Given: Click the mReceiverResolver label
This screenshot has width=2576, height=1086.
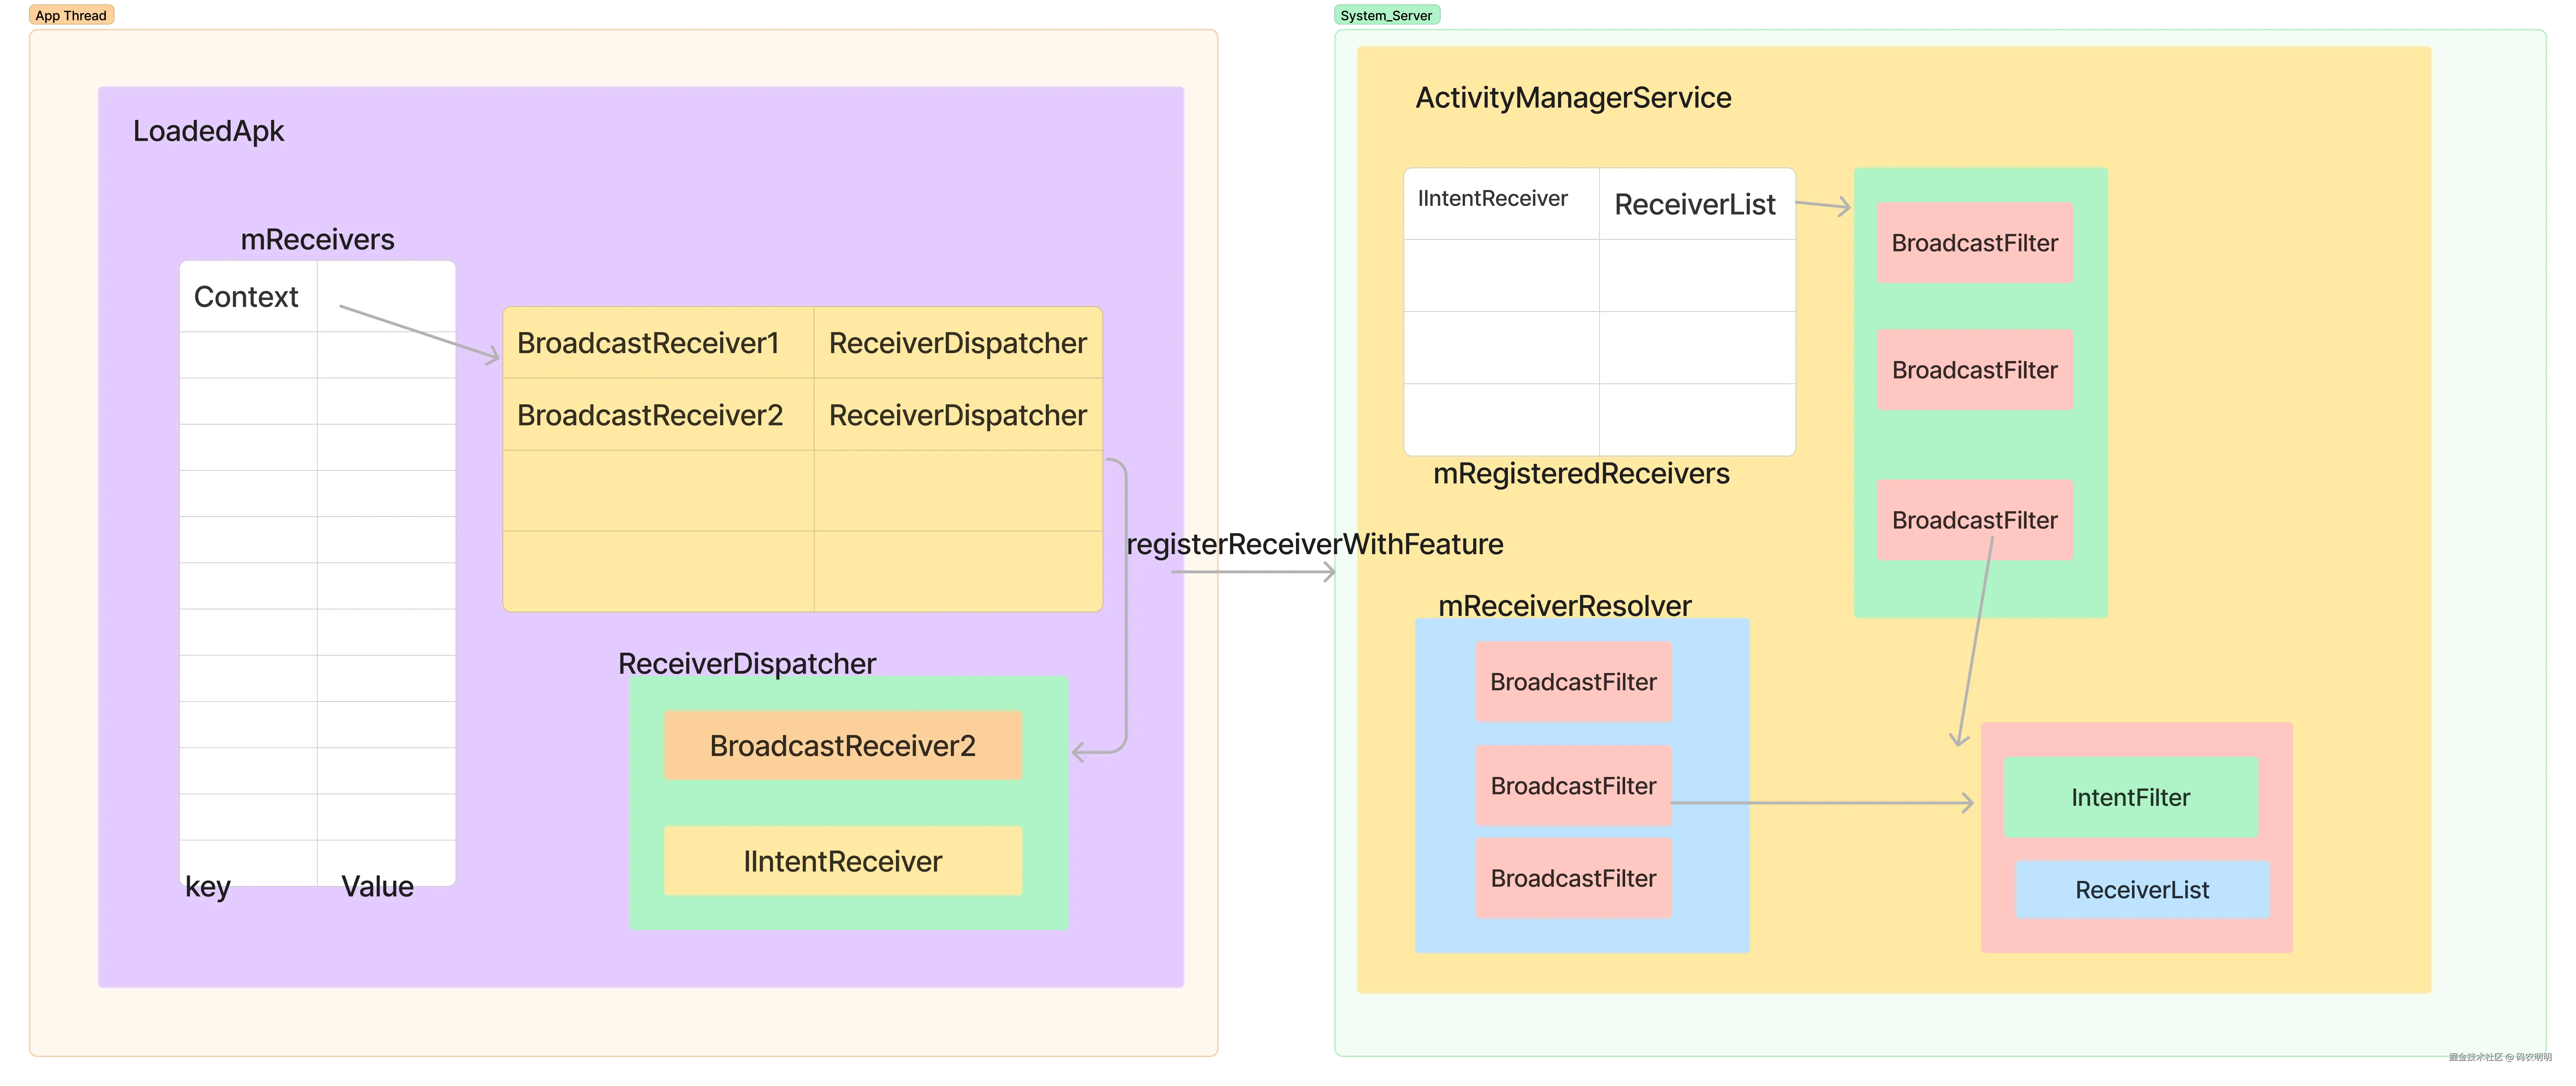Looking at the screenshot, I should click(1564, 606).
